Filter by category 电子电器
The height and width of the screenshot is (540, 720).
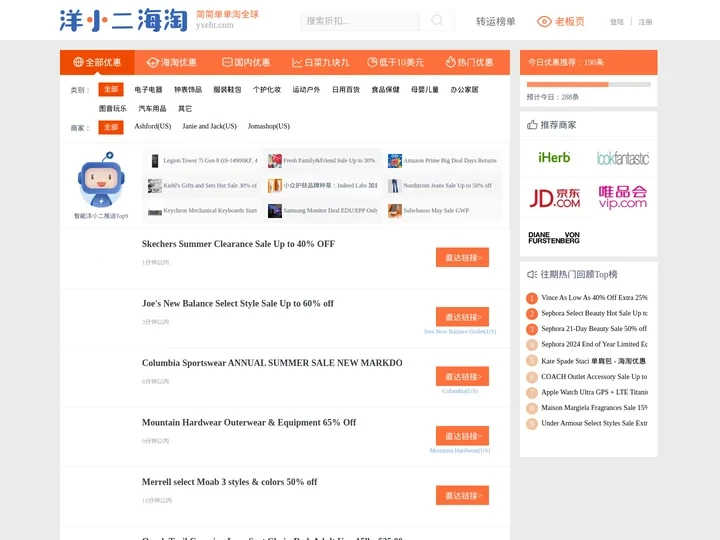pyautogui.click(x=148, y=90)
